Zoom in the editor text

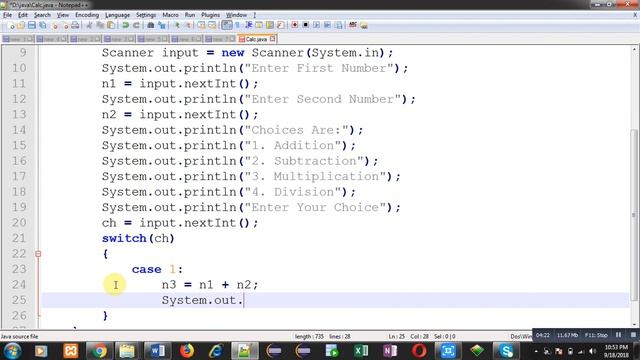(x=177, y=25)
